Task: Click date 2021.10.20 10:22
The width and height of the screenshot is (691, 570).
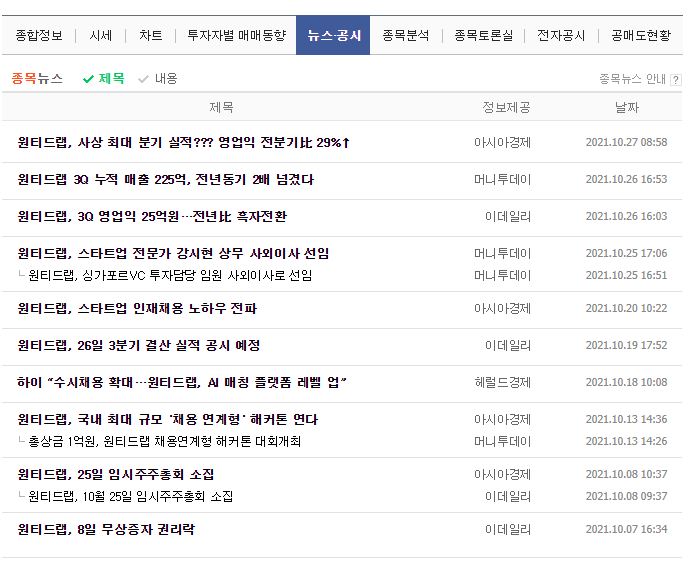Action: tap(626, 308)
